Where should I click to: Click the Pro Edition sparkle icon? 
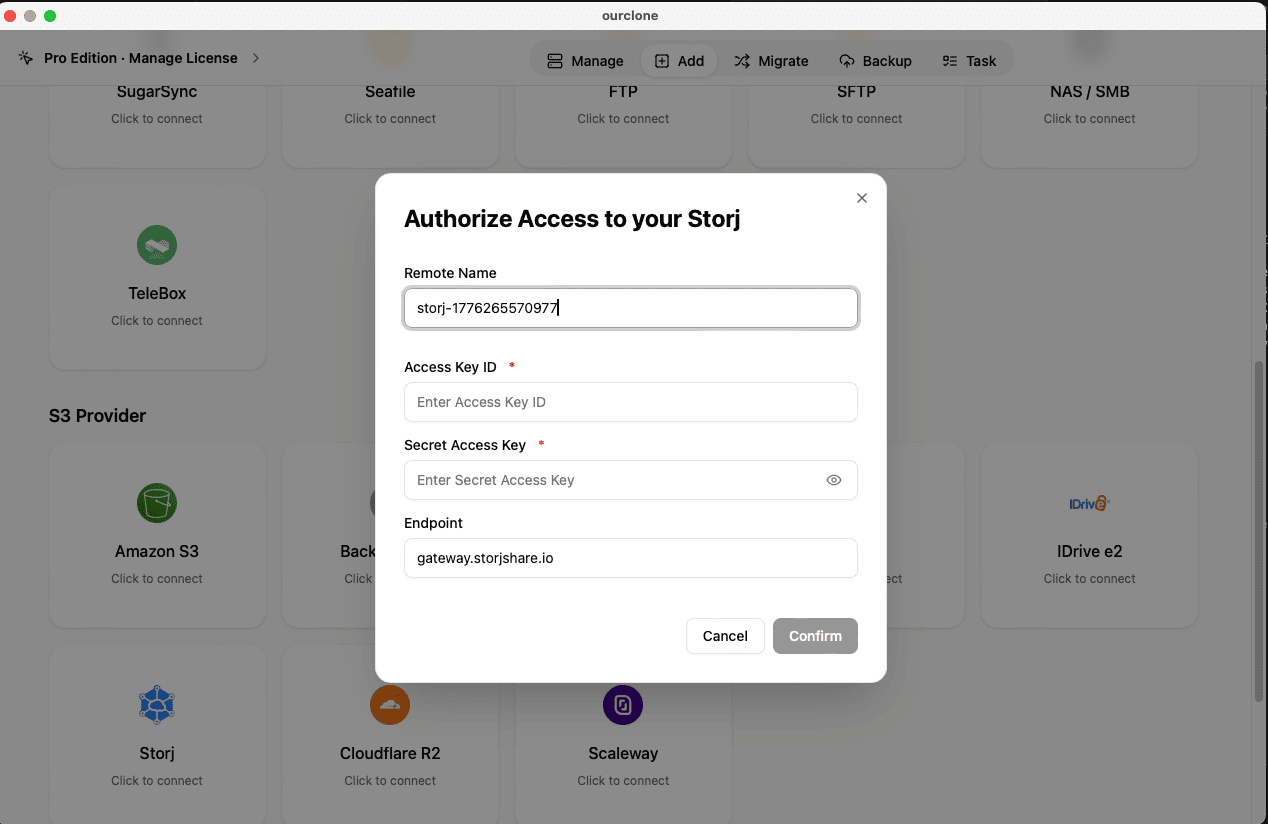tap(24, 58)
